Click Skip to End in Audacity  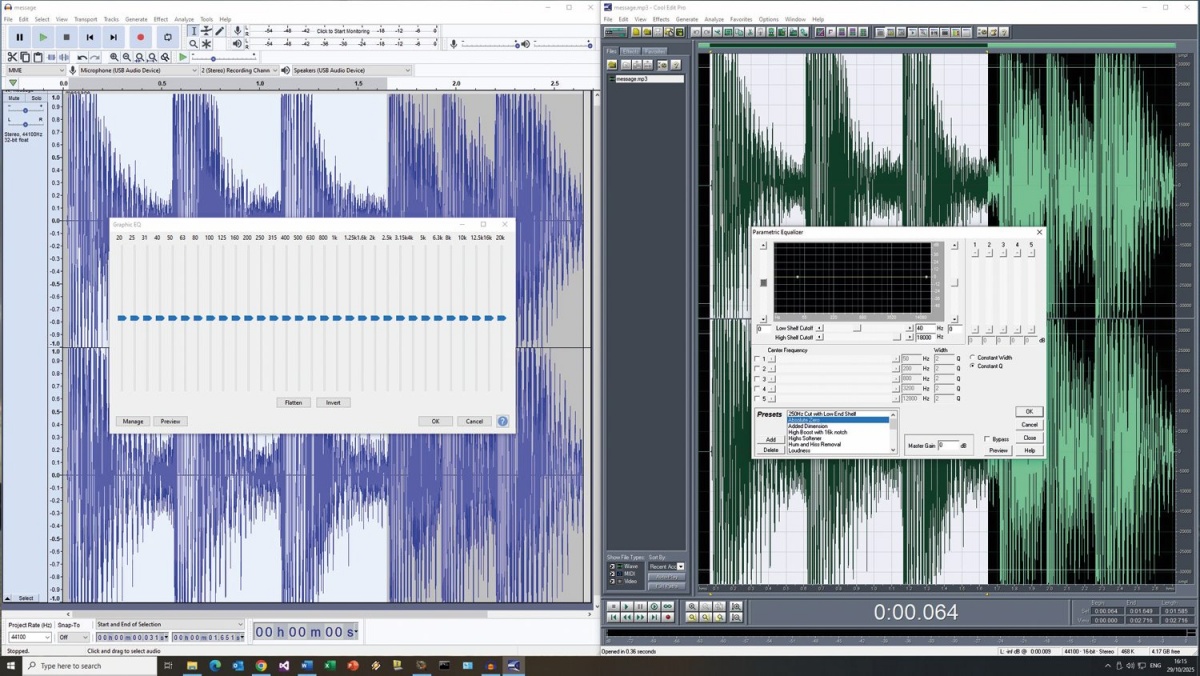pos(115,37)
